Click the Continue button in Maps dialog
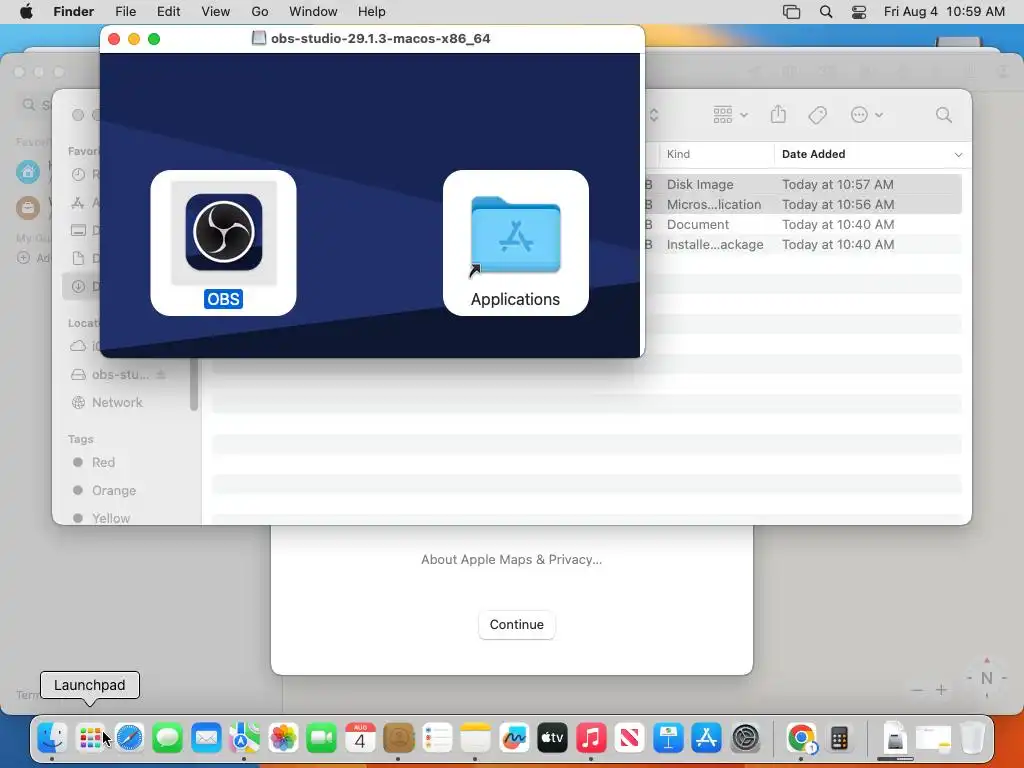The image size is (1024, 768). click(517, 625)
